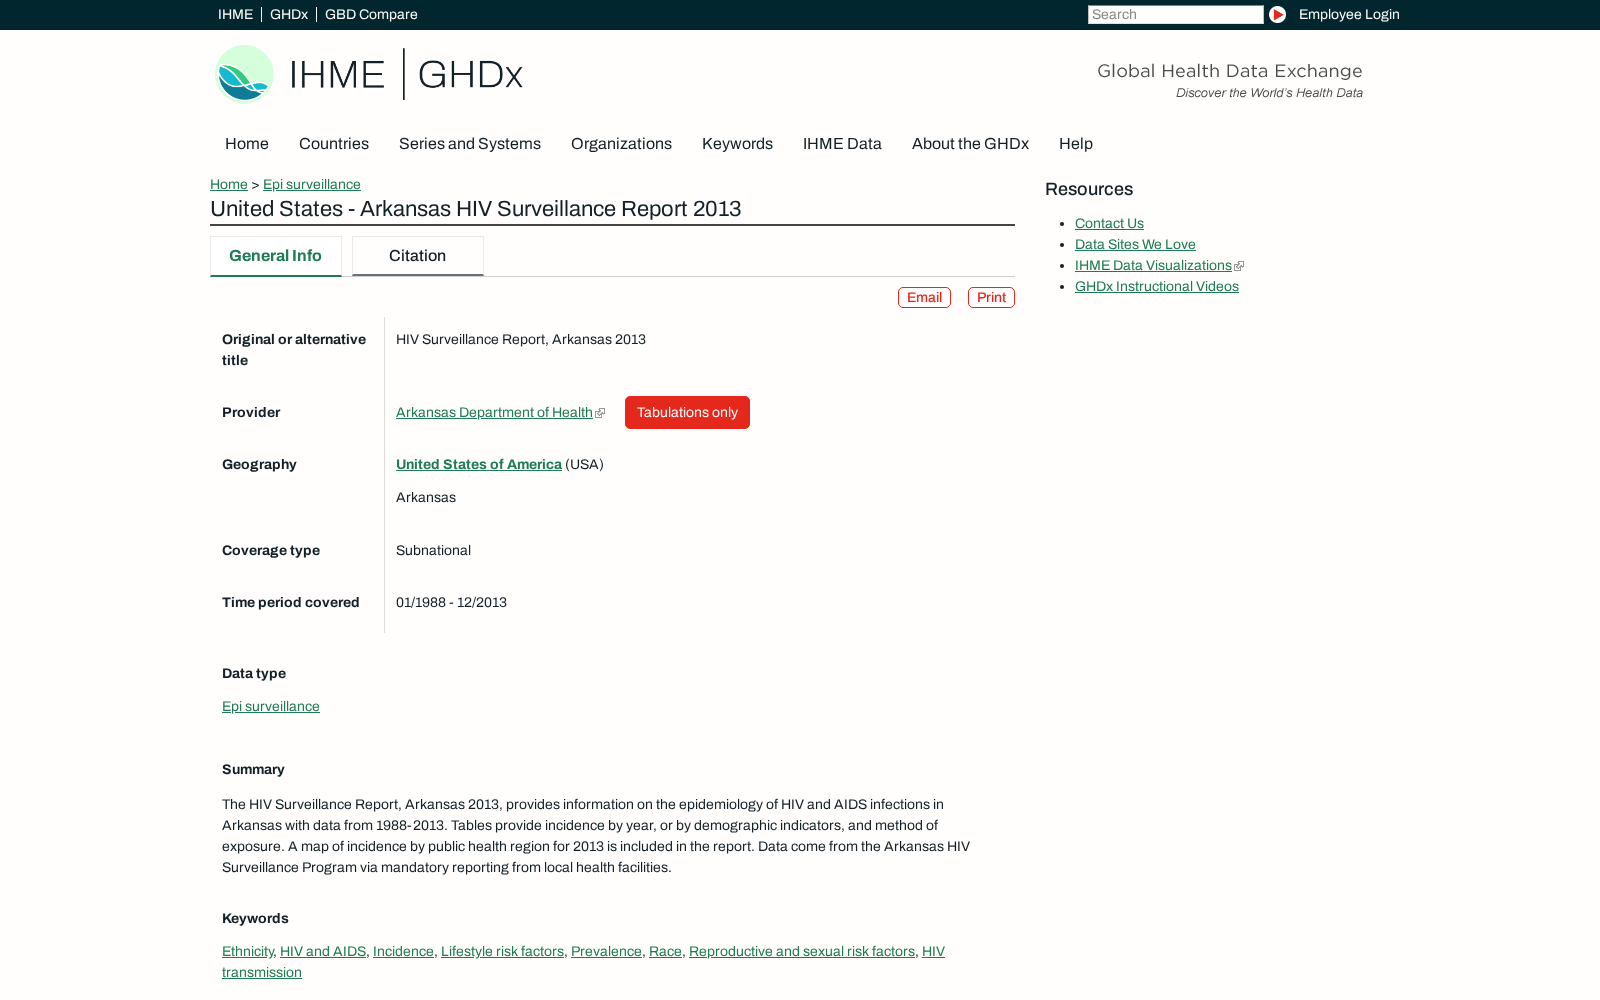Open the Contact Us resource link

click(x=1109, y=224)
